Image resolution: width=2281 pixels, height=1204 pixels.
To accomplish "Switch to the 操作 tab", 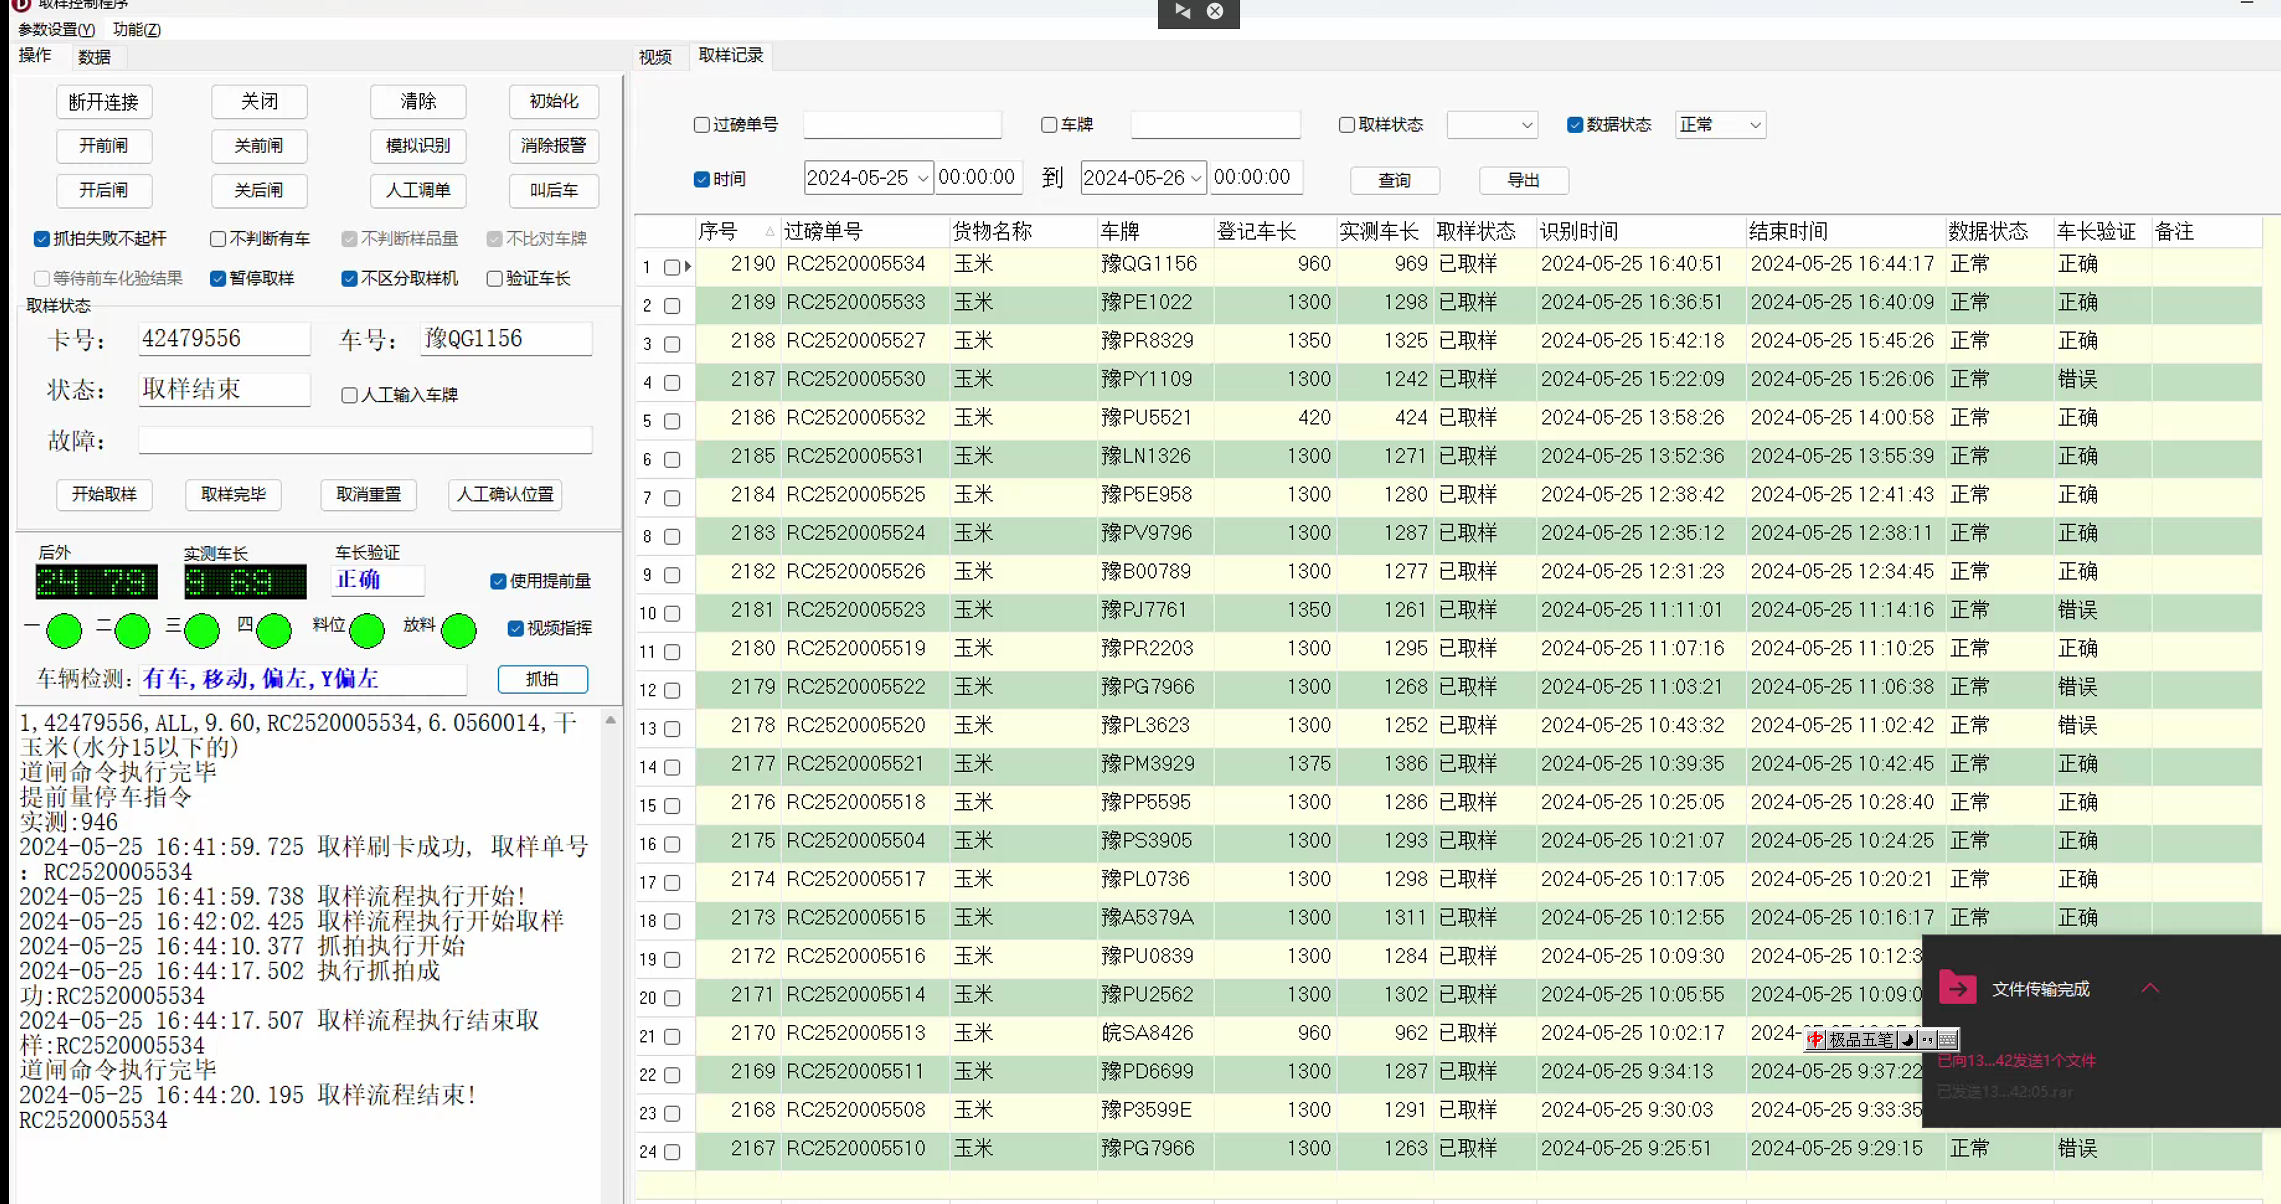I will click(35, 56).
